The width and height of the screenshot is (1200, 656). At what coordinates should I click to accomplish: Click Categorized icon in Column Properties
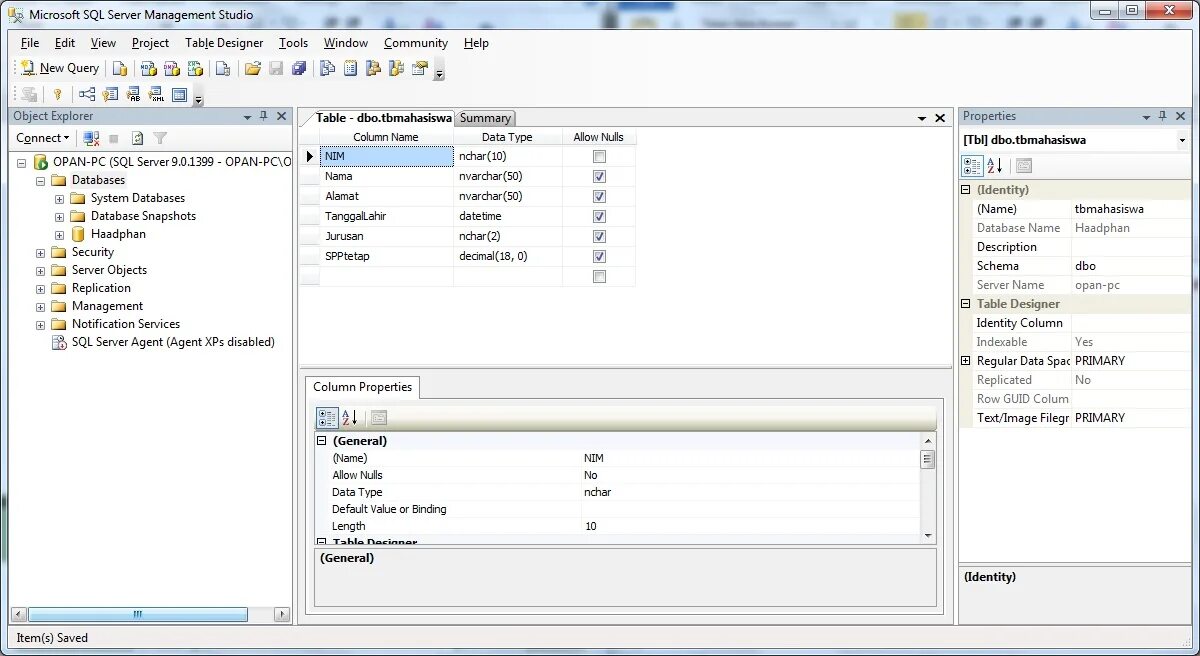(327, 417)
